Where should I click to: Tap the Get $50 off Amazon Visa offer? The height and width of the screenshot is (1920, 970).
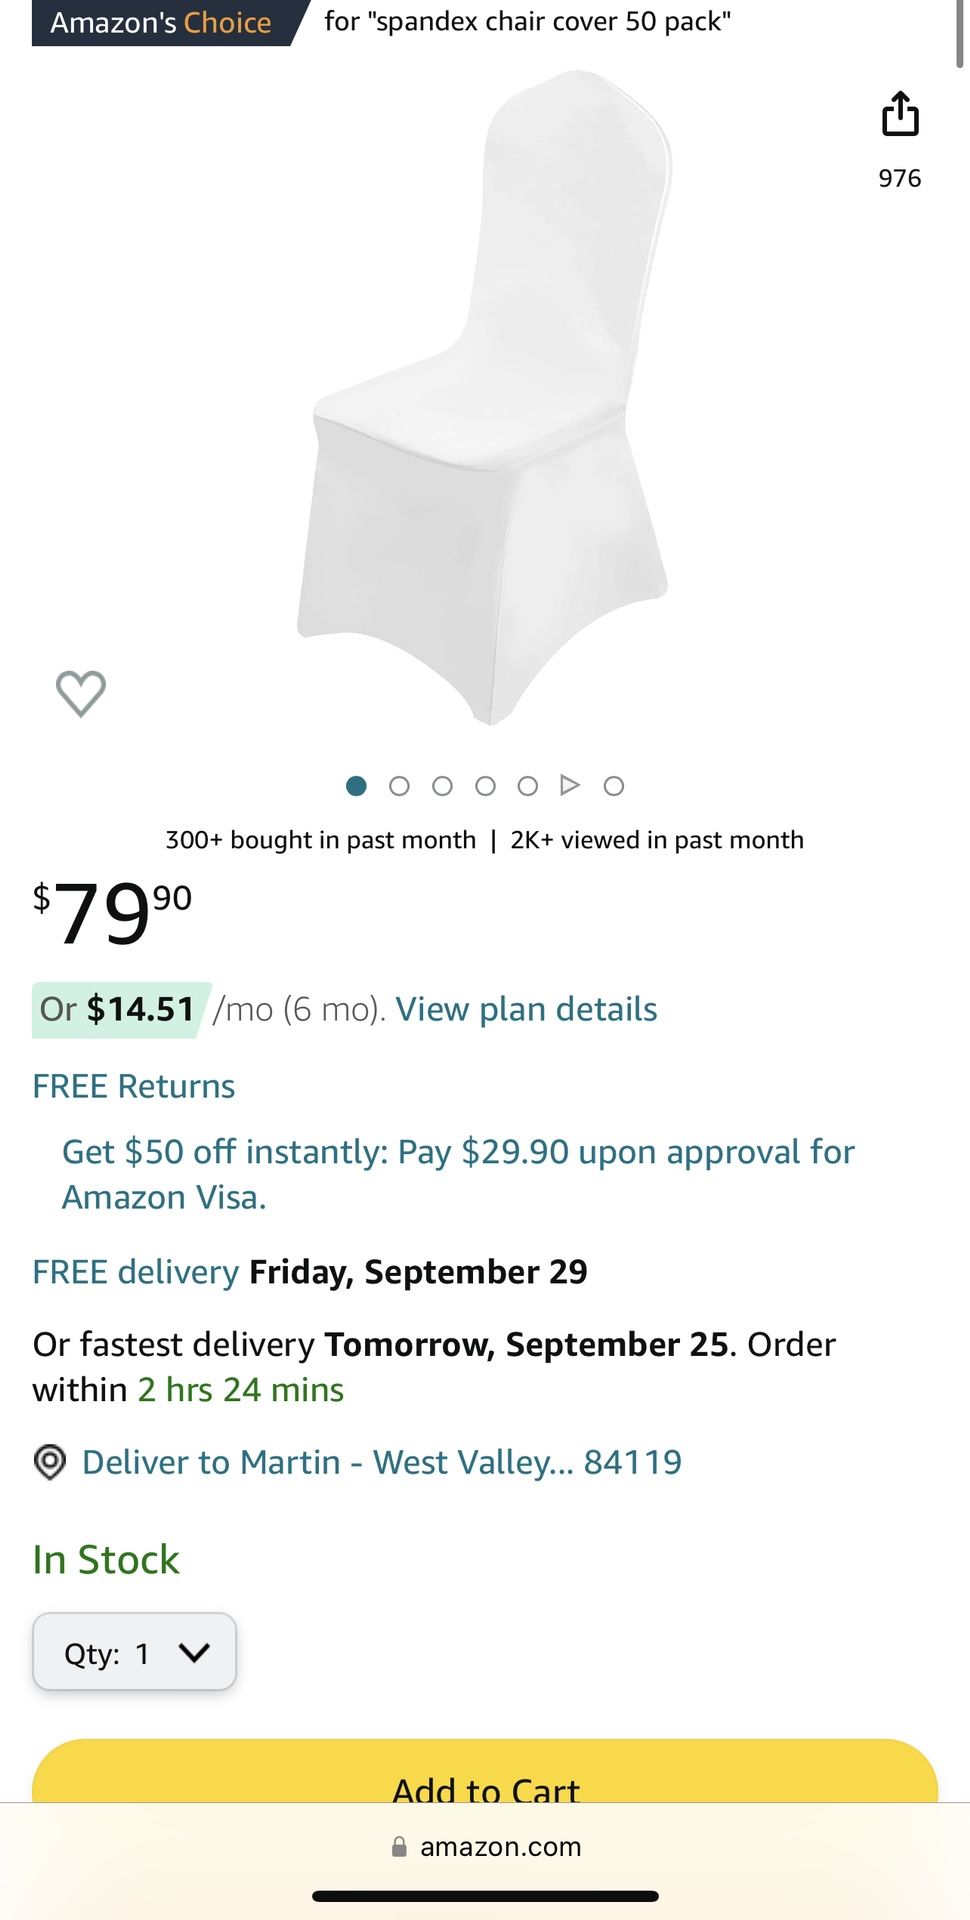[x=458, y=1174]
